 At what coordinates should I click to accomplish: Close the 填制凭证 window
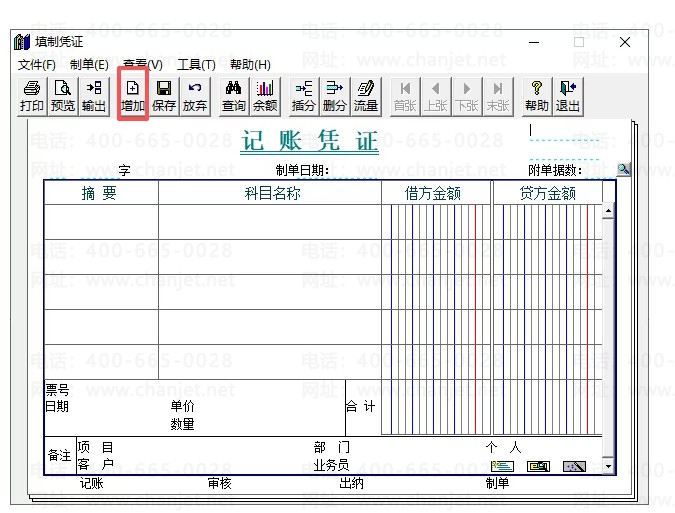point(625,42)
